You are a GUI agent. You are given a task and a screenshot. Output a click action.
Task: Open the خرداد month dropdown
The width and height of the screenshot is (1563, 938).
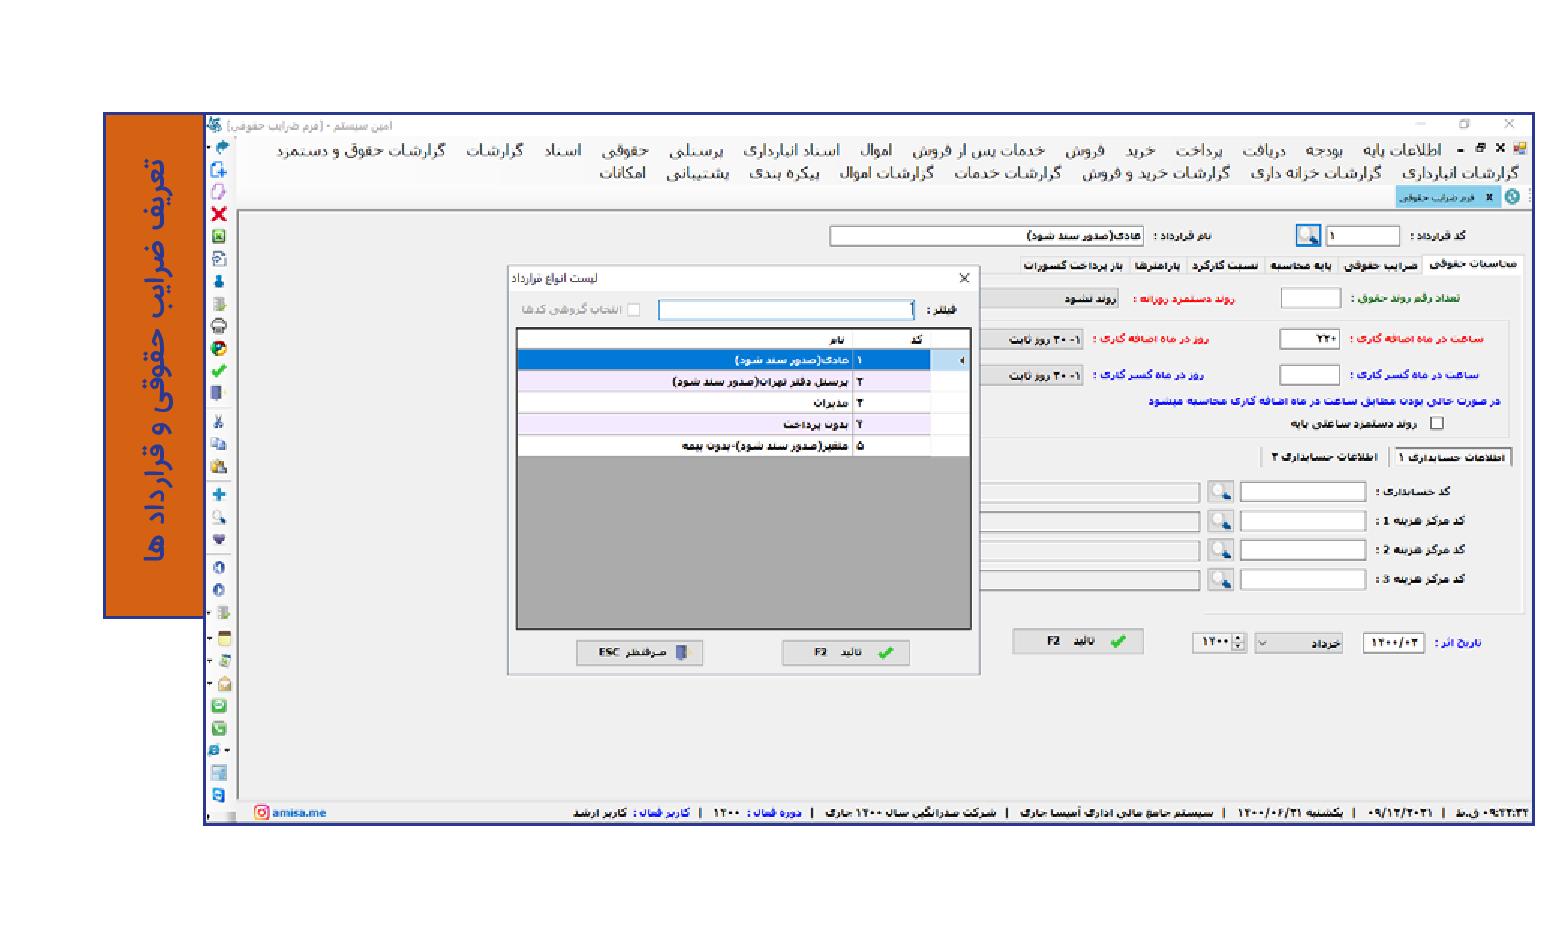[x=1299, y=643]
